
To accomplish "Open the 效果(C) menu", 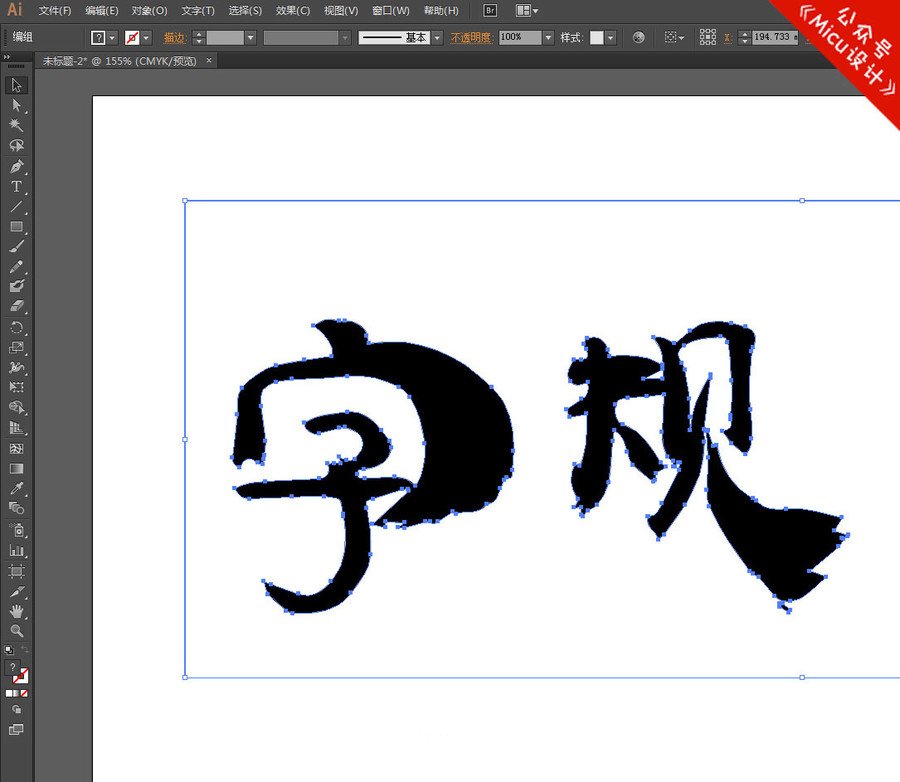I will [x=293, y=11].
